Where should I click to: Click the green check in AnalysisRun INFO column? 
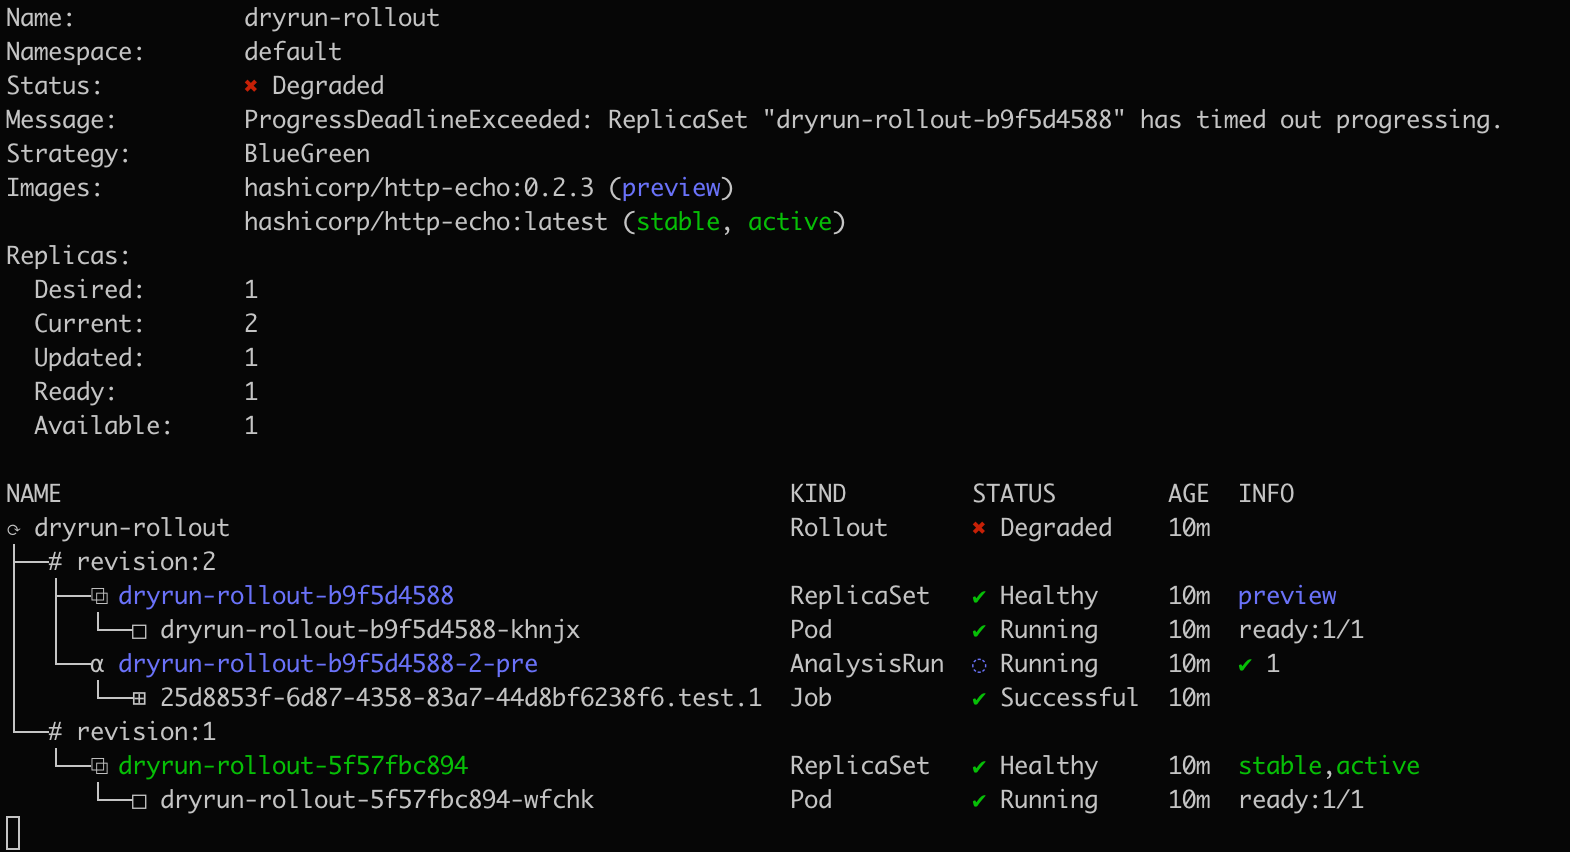(1245, 664)
